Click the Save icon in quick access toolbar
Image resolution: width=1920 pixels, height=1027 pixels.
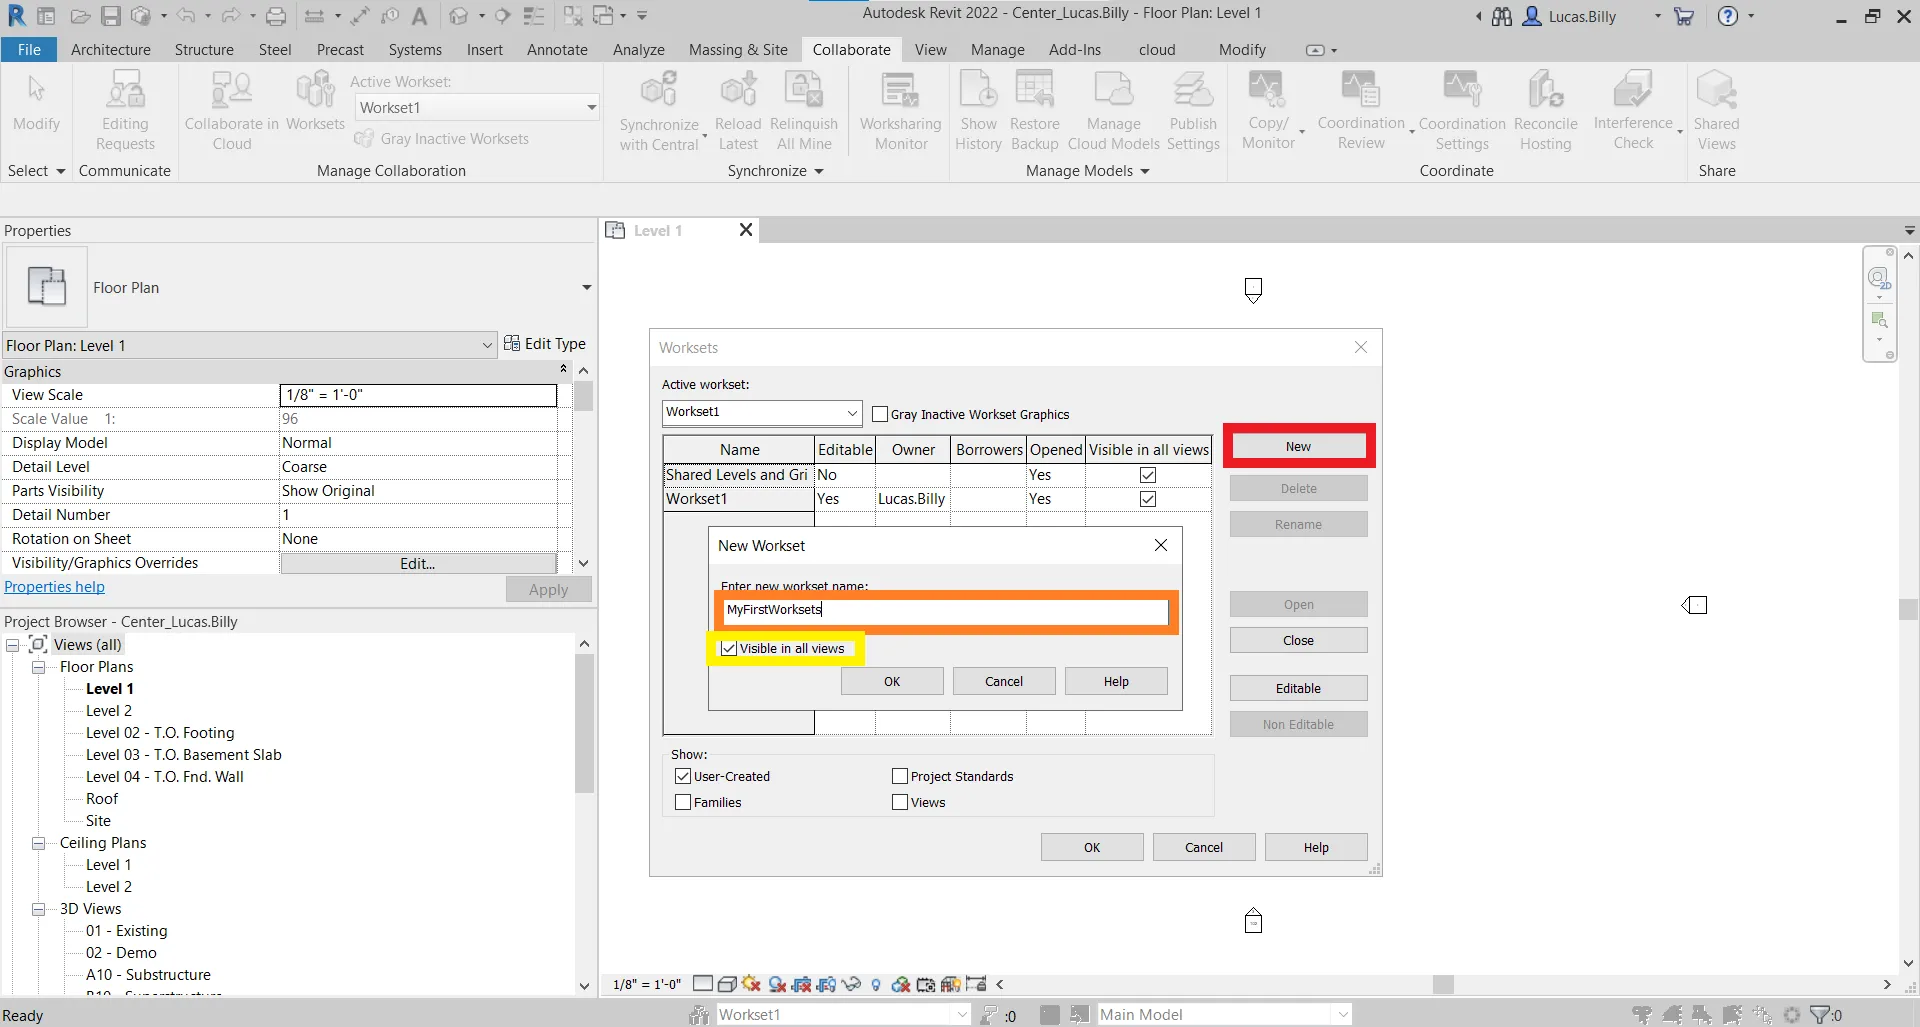111,16
